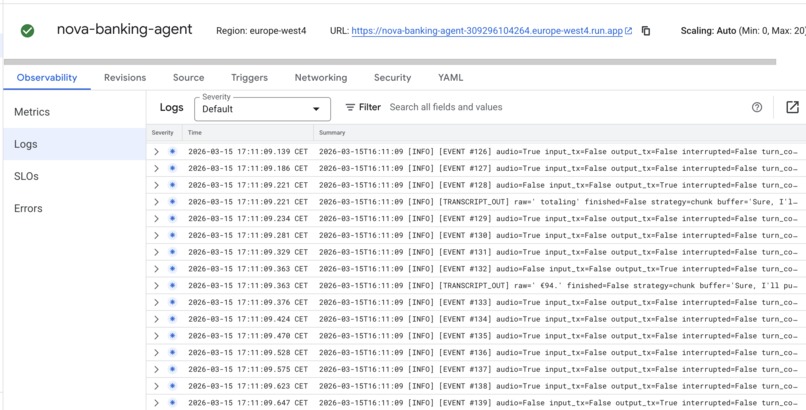
Task: Click the horizontal scrollbar under service header
Action: (390, 62)
